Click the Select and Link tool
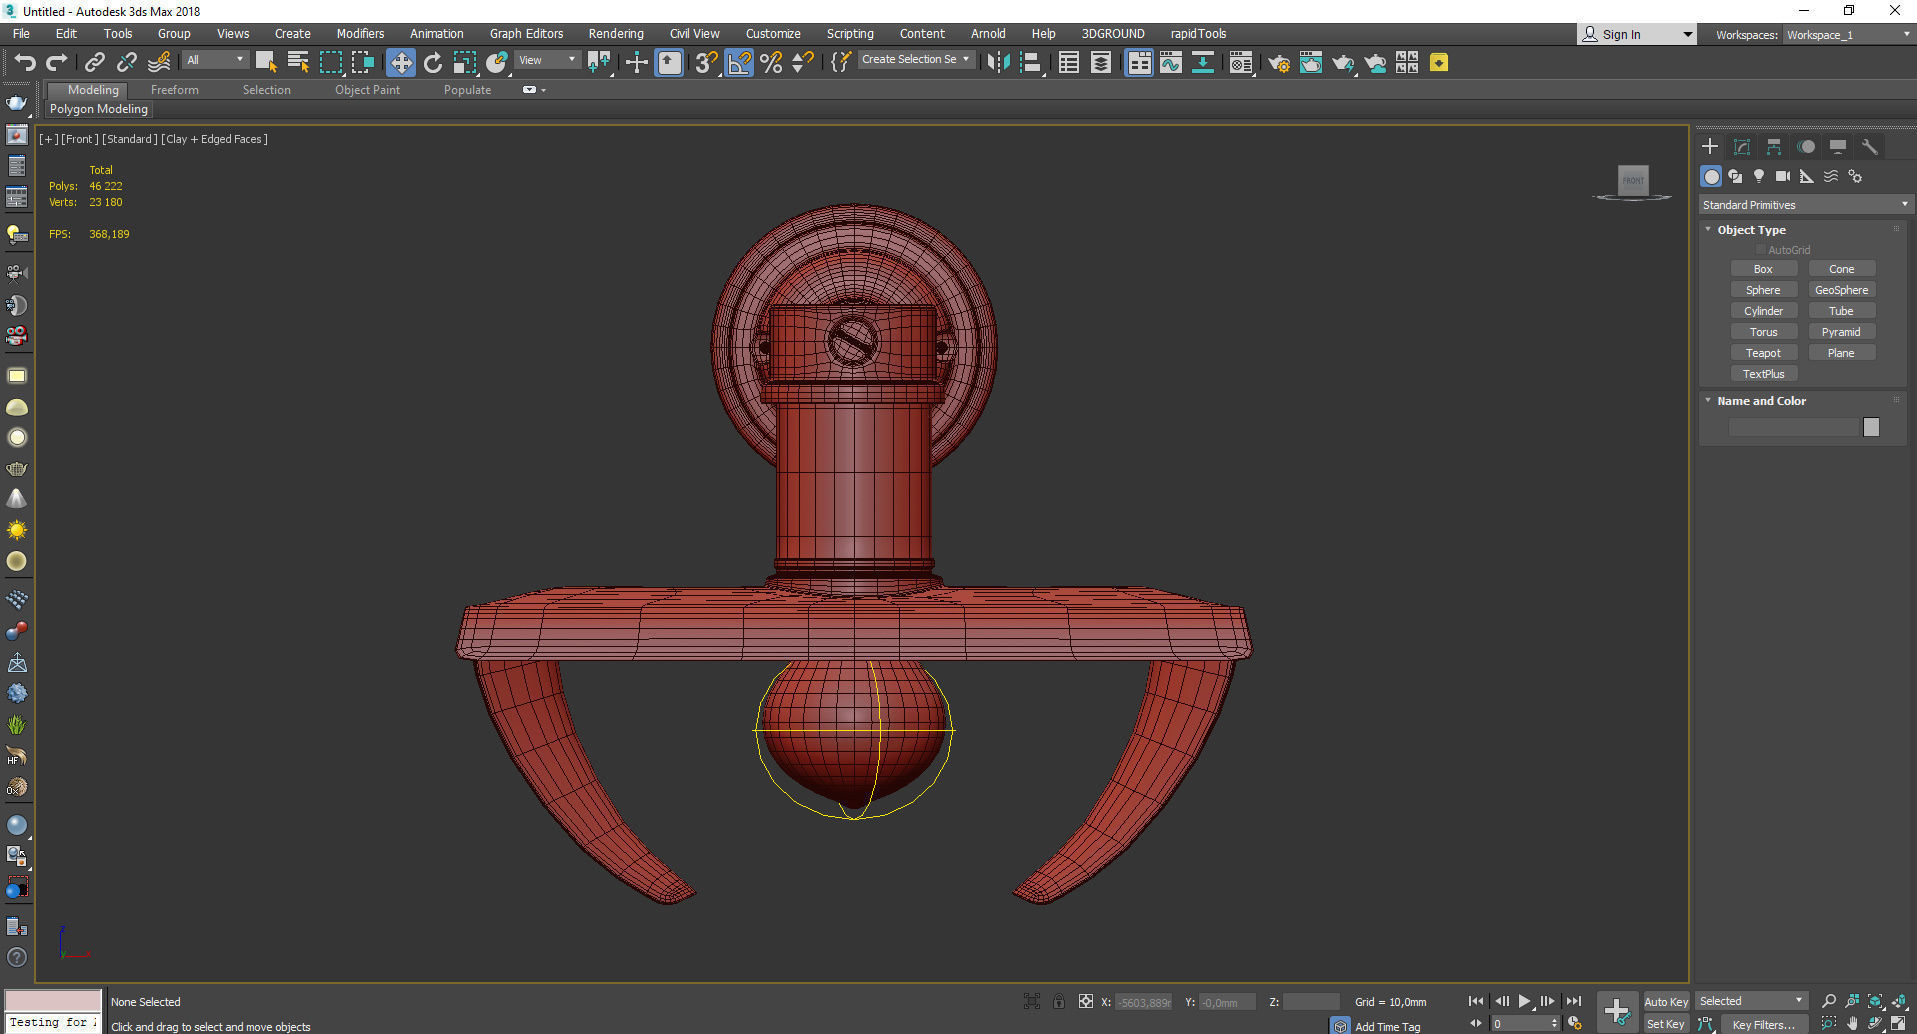The width and height of the screenshot is (1917, 1034). click(x=94, y=63)
